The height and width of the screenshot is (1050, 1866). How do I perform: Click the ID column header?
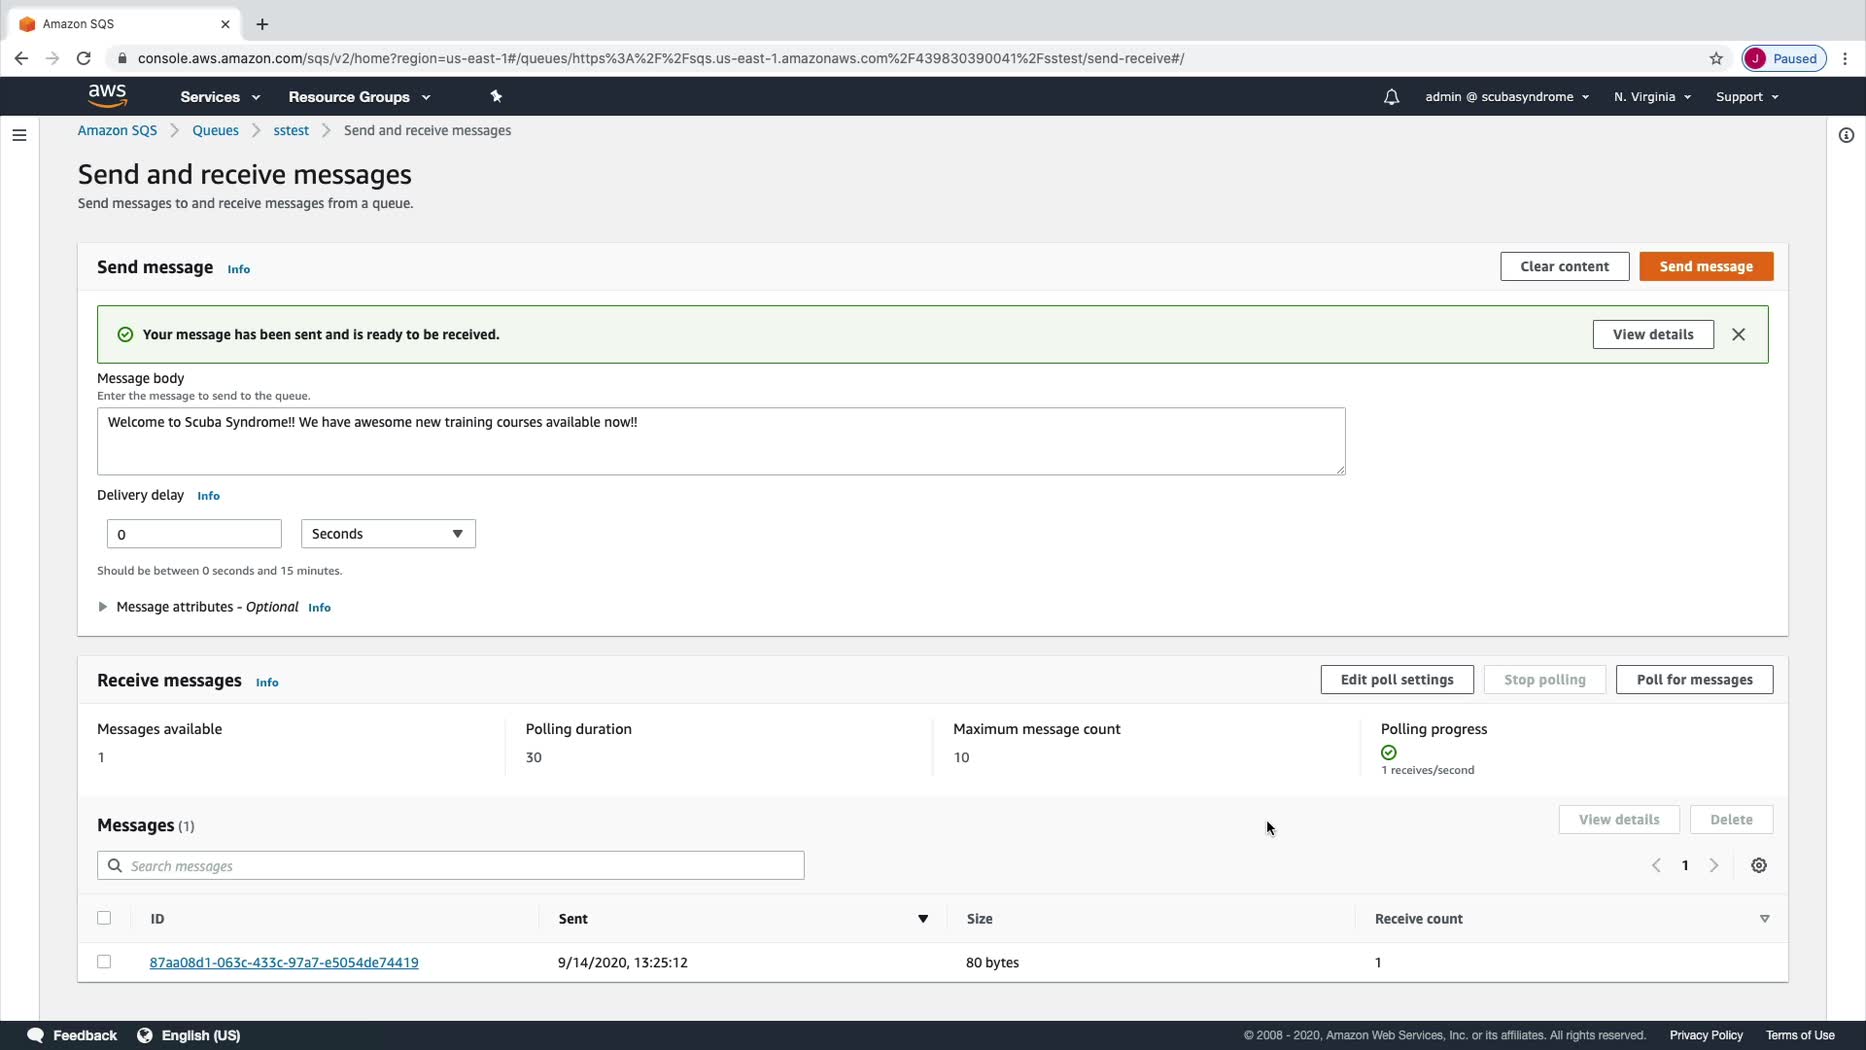pos(157,918)
